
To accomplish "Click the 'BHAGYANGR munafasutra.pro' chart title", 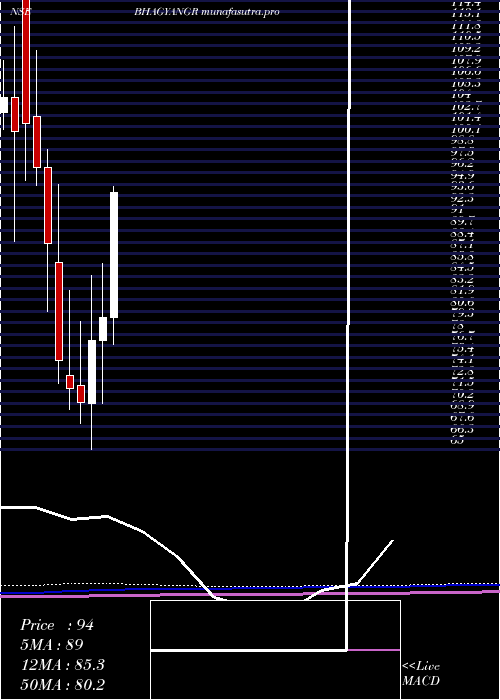I will 207,12.
